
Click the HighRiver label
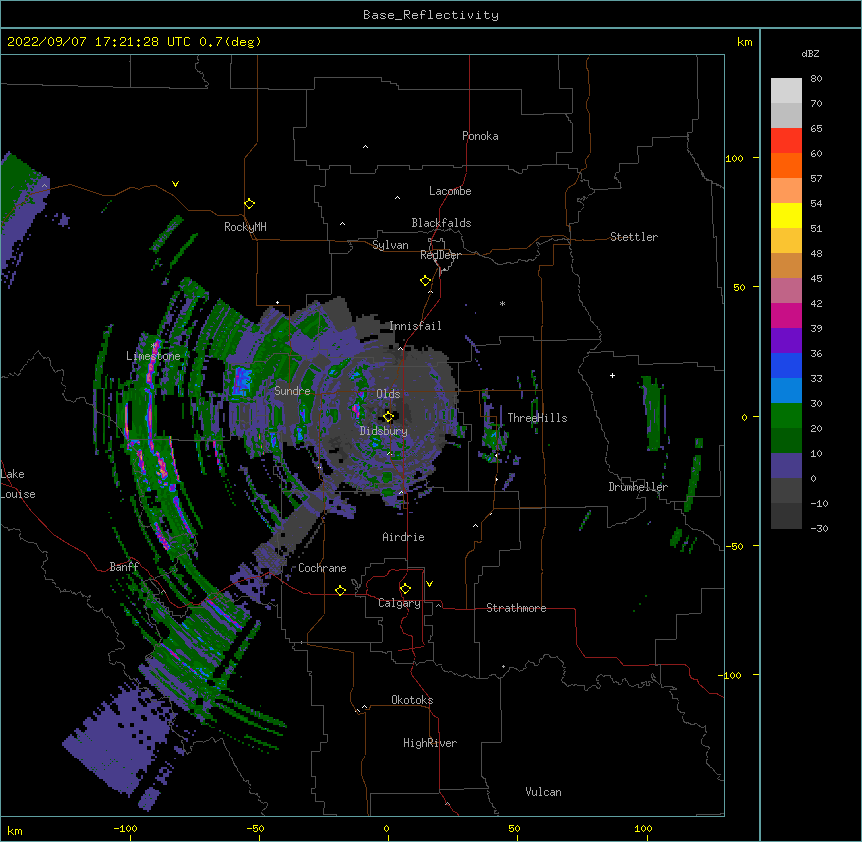coord(430,743)
